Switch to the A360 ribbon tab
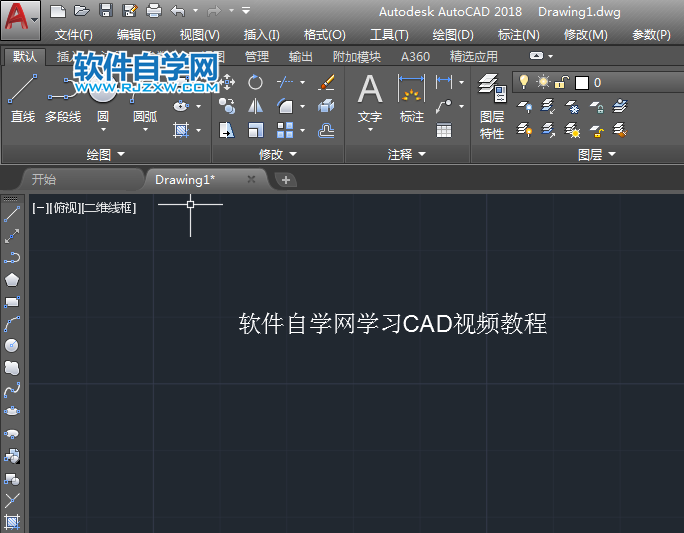 415,57
